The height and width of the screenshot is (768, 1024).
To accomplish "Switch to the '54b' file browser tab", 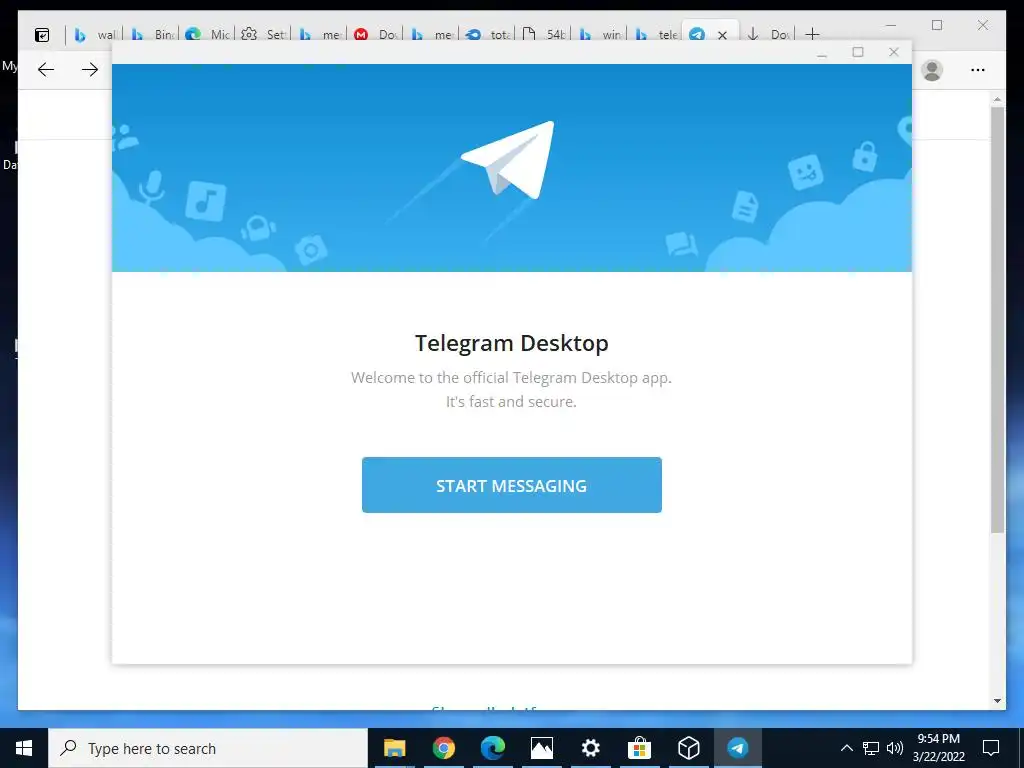I will click(545, 35).
